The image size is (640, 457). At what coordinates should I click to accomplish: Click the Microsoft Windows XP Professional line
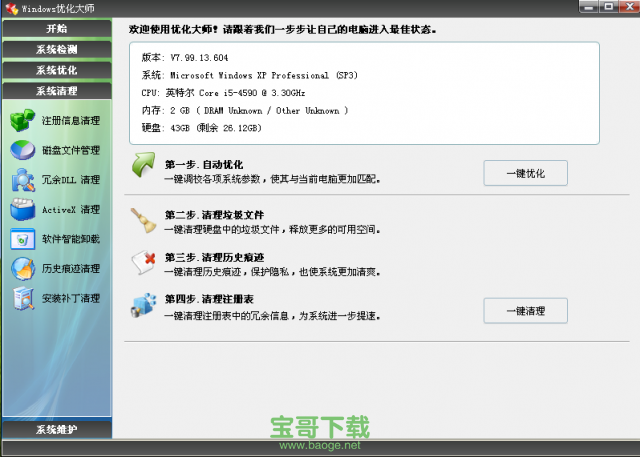249,75
